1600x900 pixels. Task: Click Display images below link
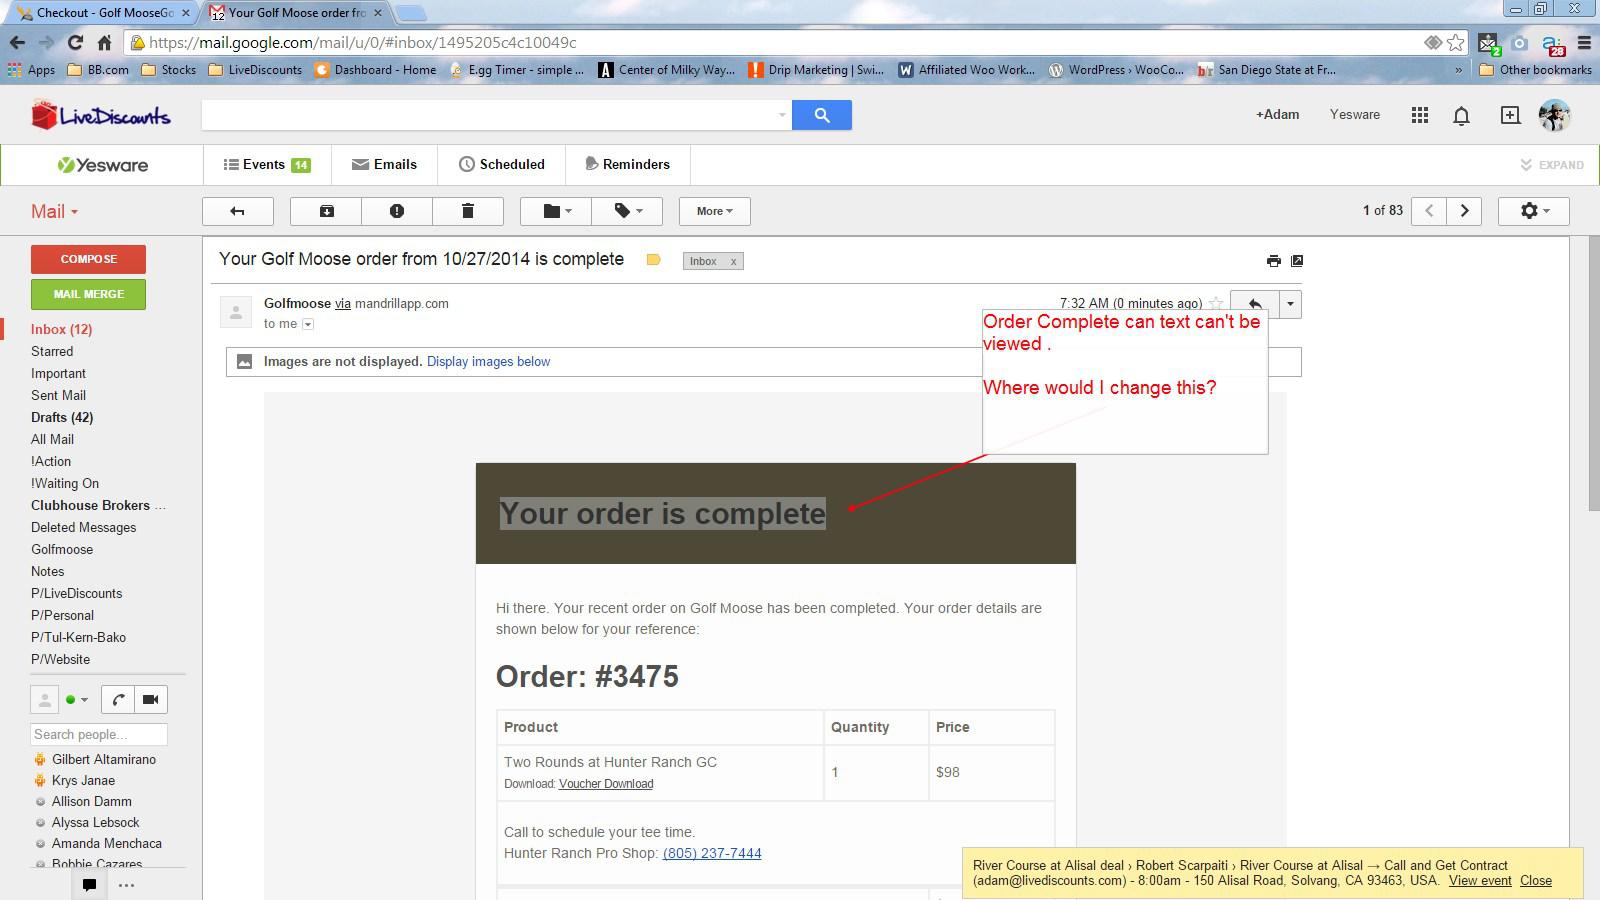tap(488, 362)
